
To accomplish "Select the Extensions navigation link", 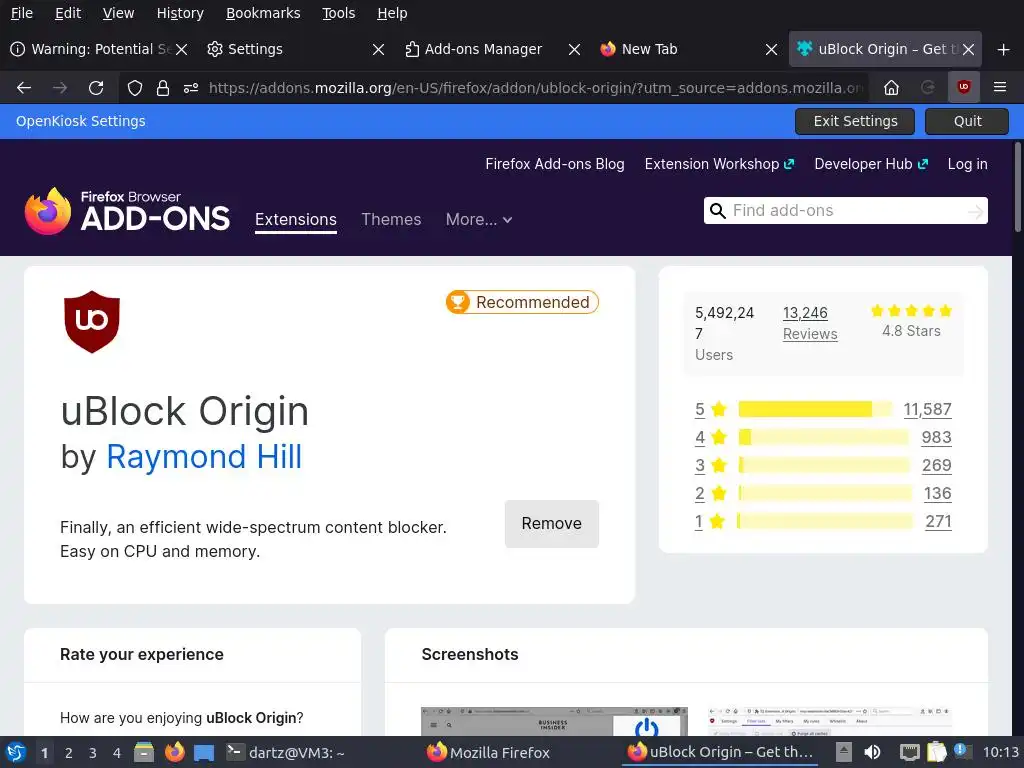I will 296,219.
